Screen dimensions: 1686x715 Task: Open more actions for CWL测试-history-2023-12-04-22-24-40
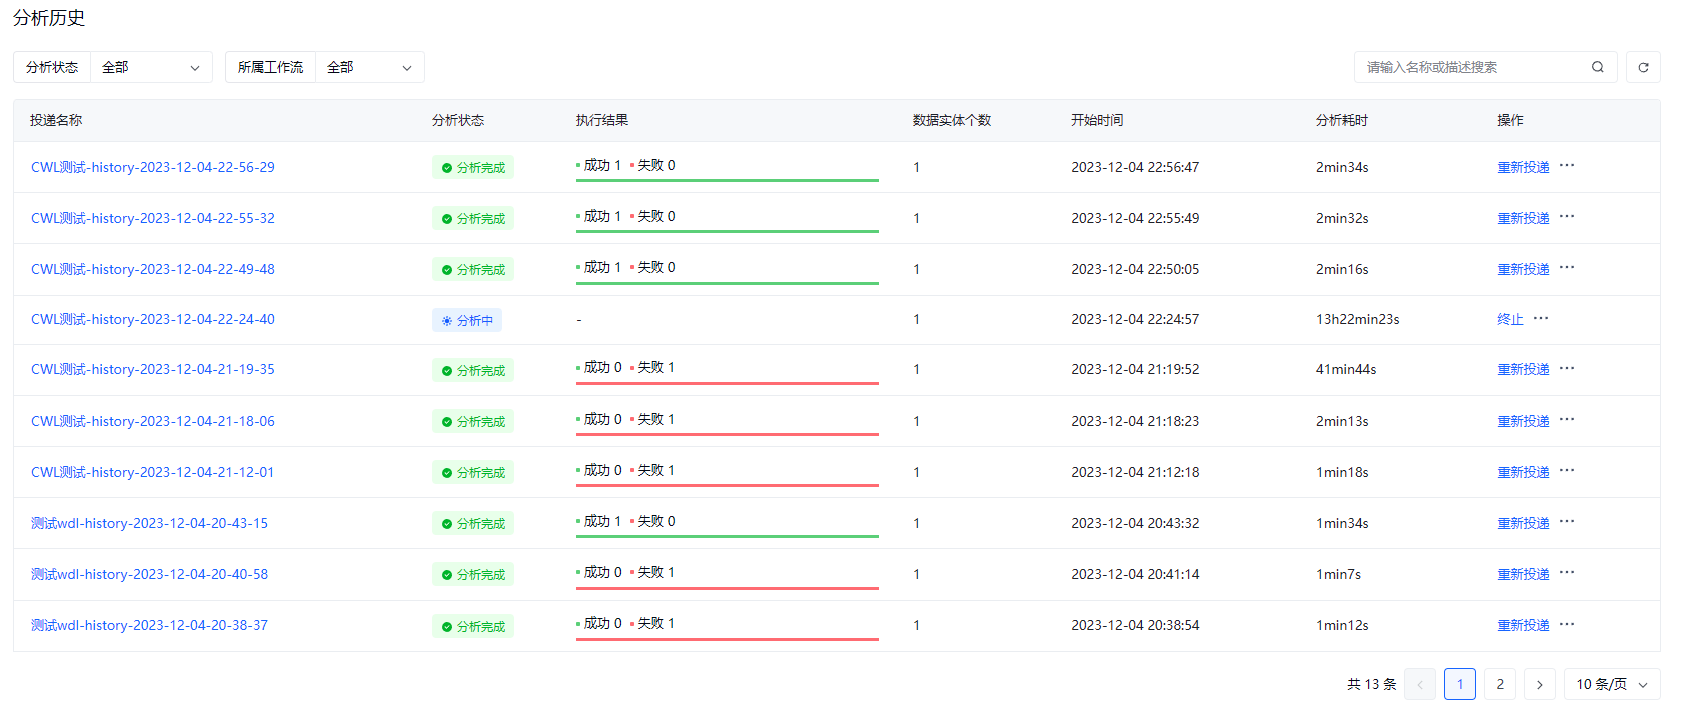(1541, 319)
